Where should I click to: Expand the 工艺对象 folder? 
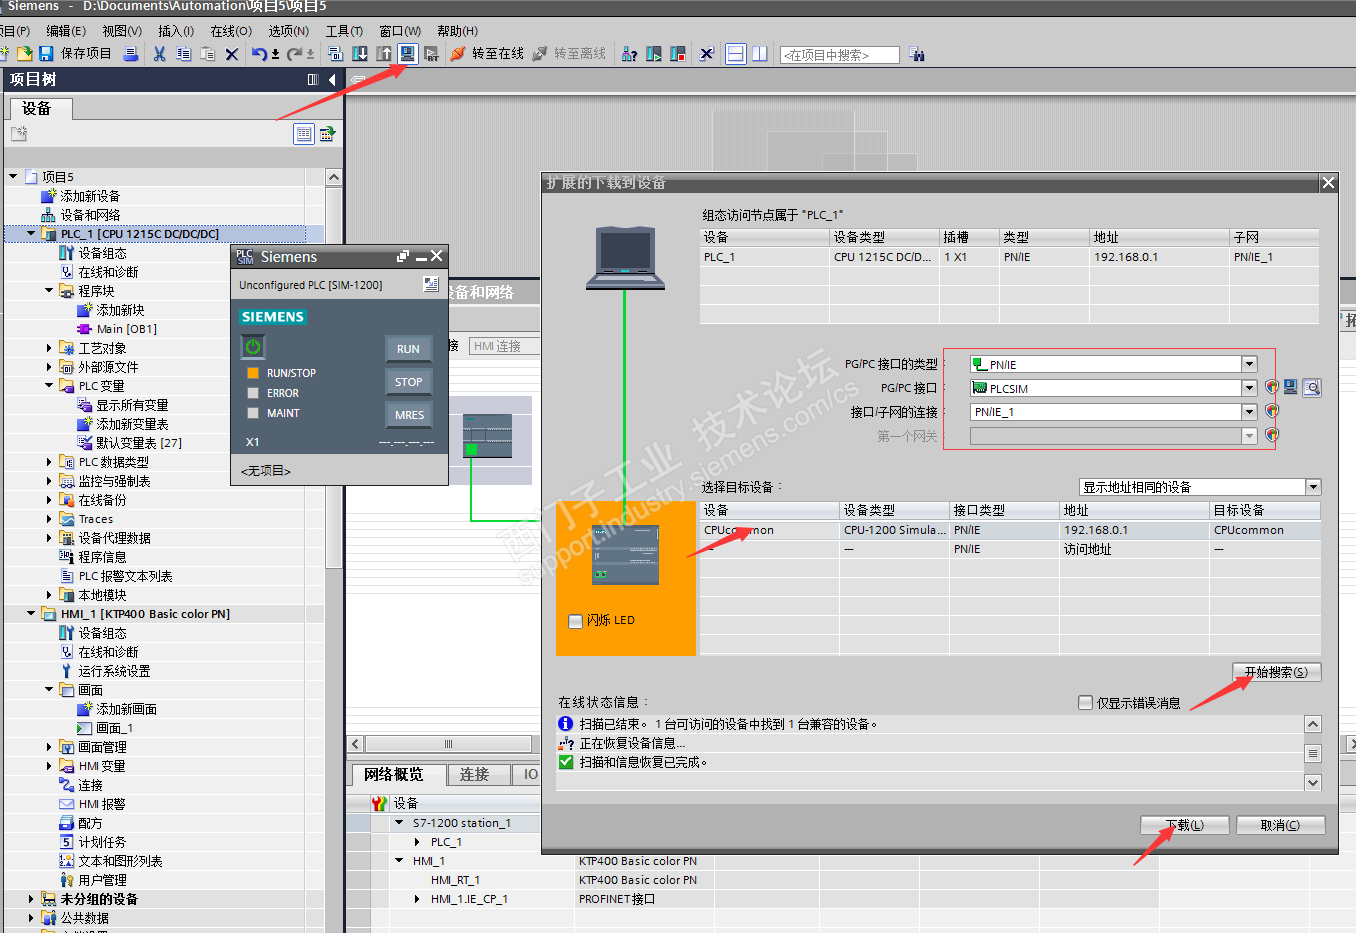coord(49,348)
